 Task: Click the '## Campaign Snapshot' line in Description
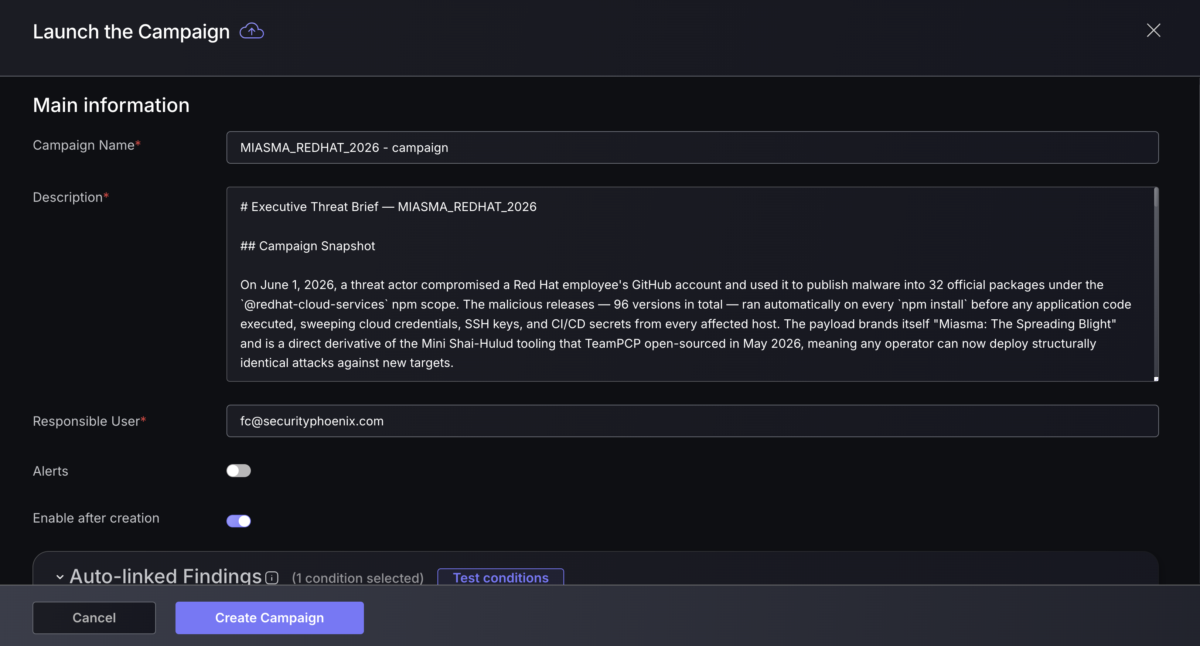(x=307, y=245)
